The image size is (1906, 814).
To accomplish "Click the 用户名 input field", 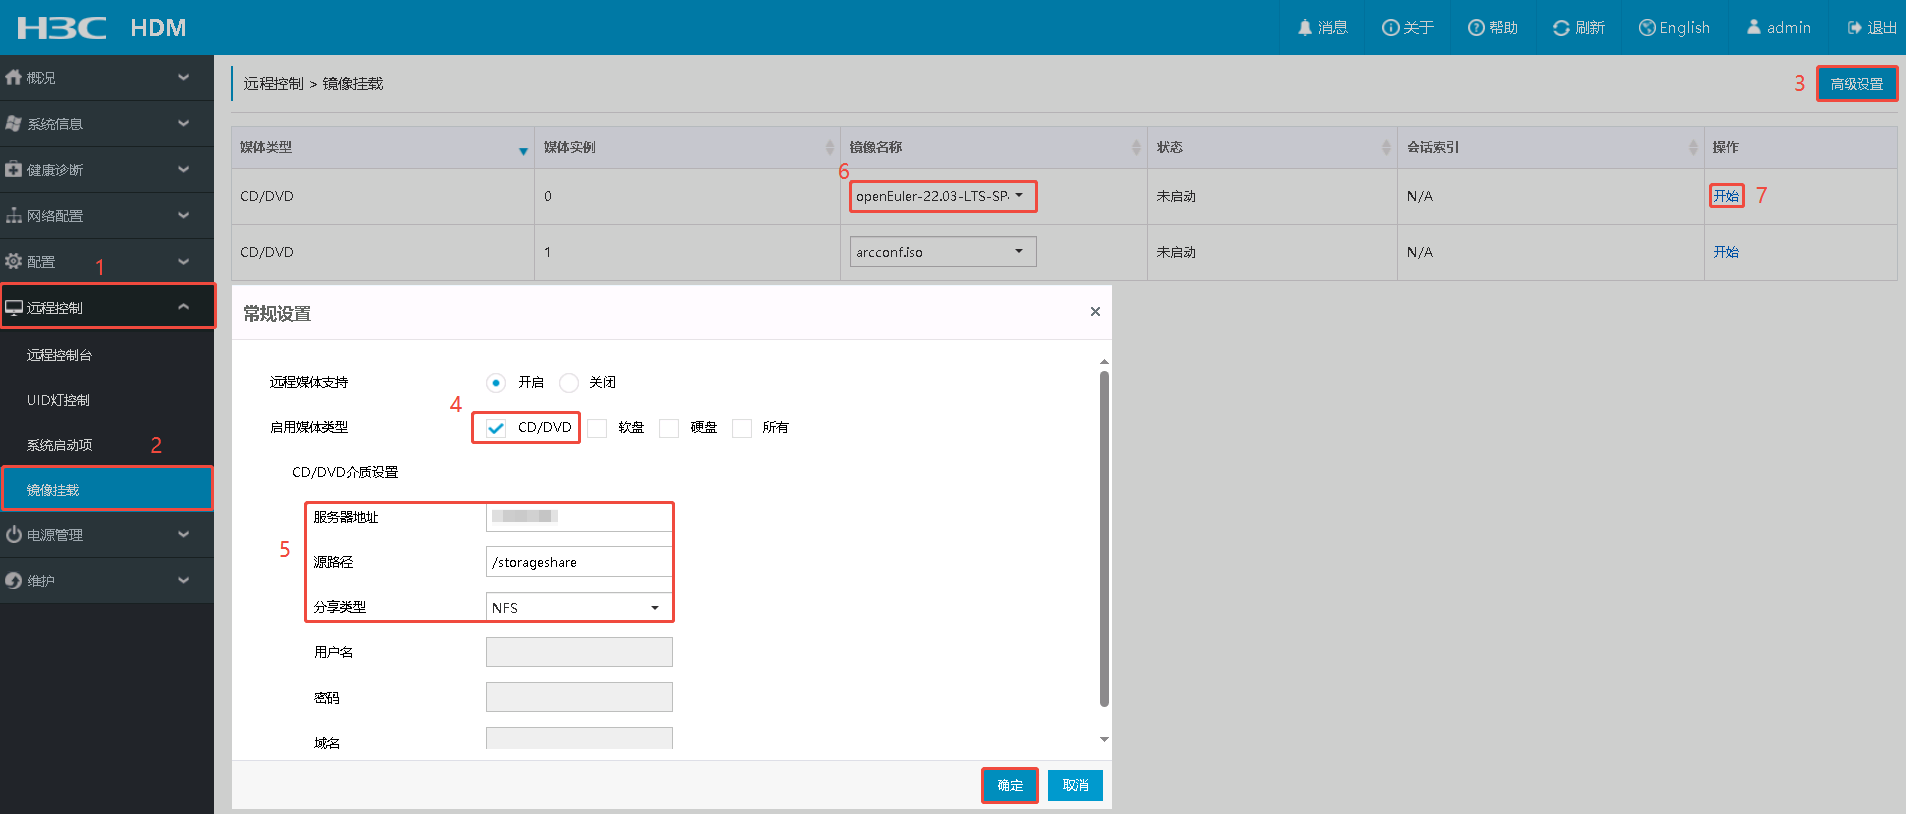I will coord(579,652).
